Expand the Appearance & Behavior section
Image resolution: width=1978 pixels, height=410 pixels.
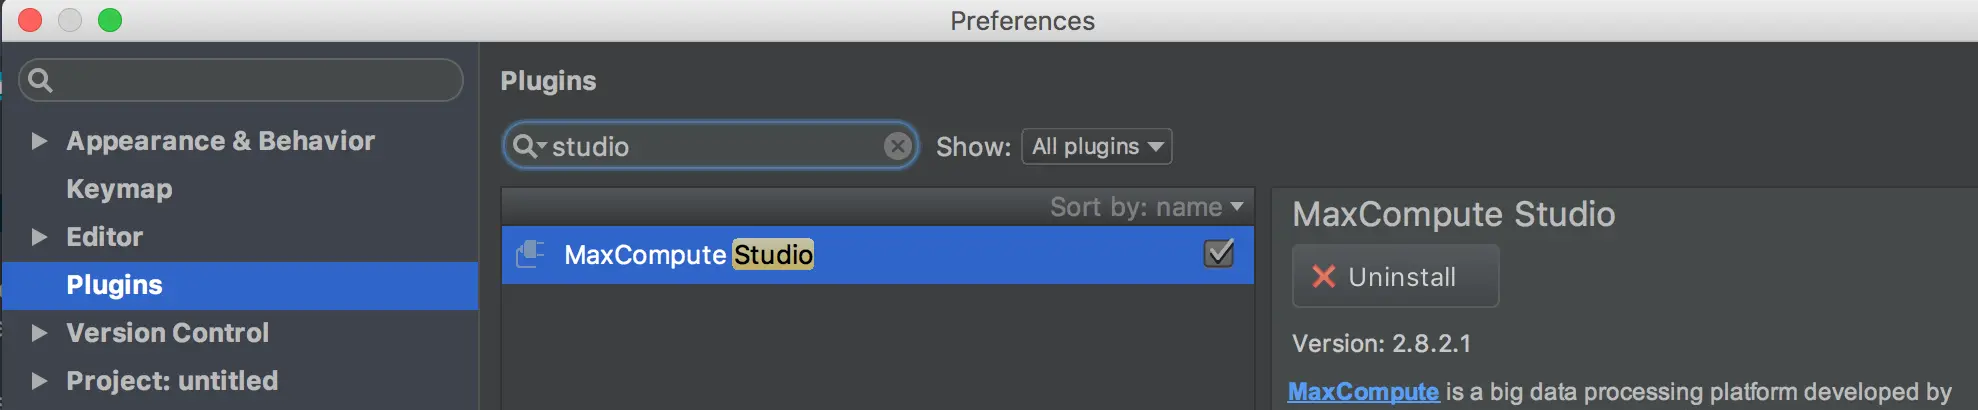pyautogui.click(x=39, y=141)
